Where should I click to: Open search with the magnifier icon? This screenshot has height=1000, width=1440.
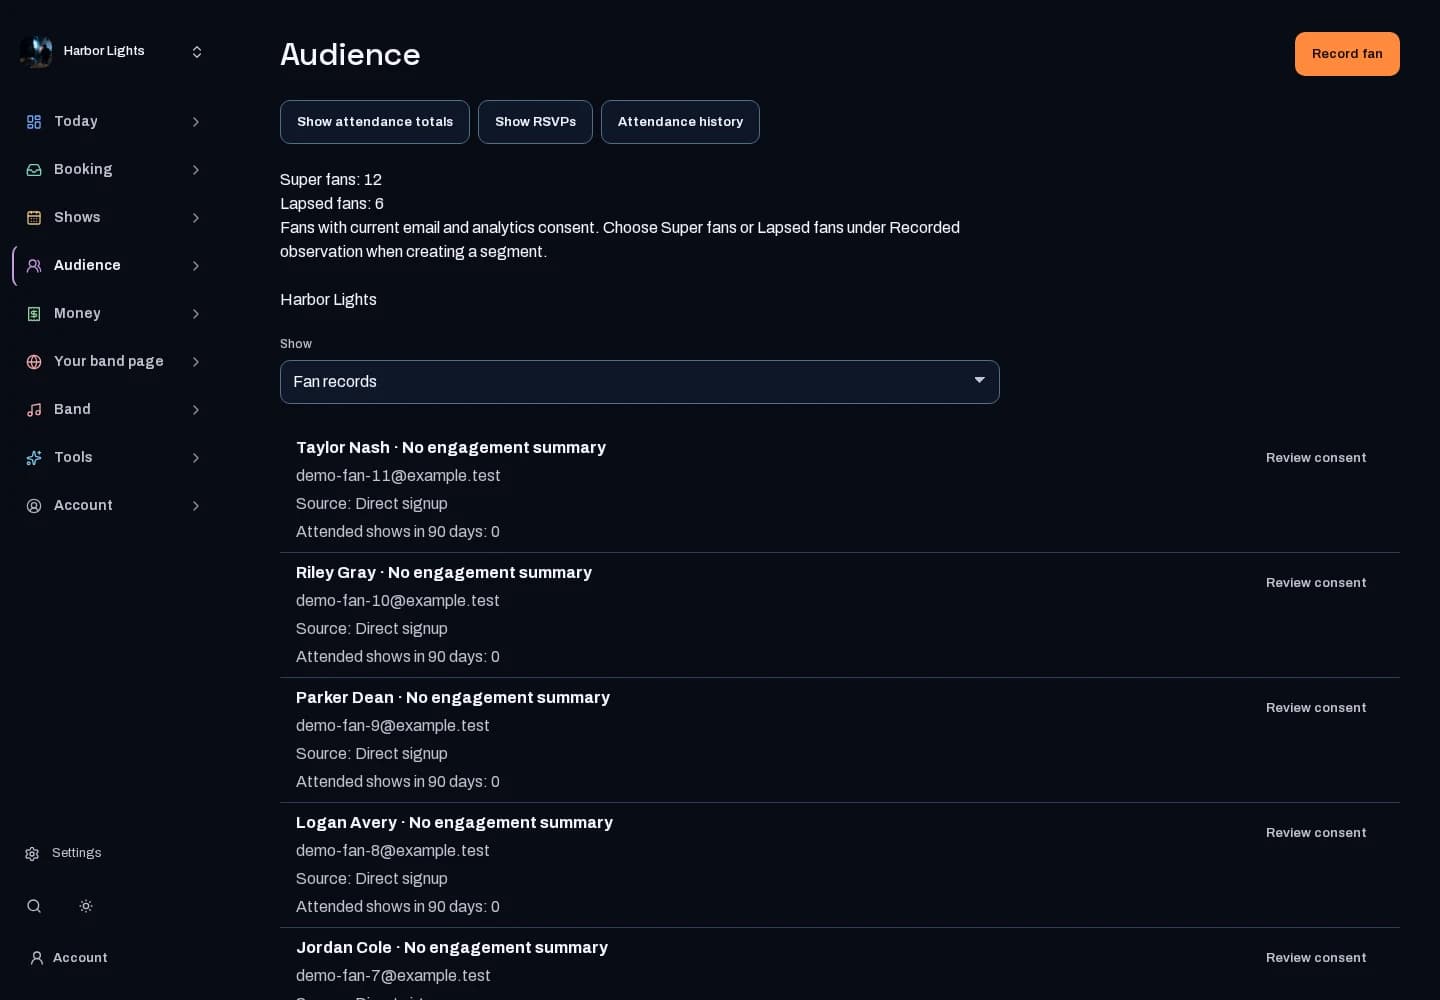[x=34, y=906]
